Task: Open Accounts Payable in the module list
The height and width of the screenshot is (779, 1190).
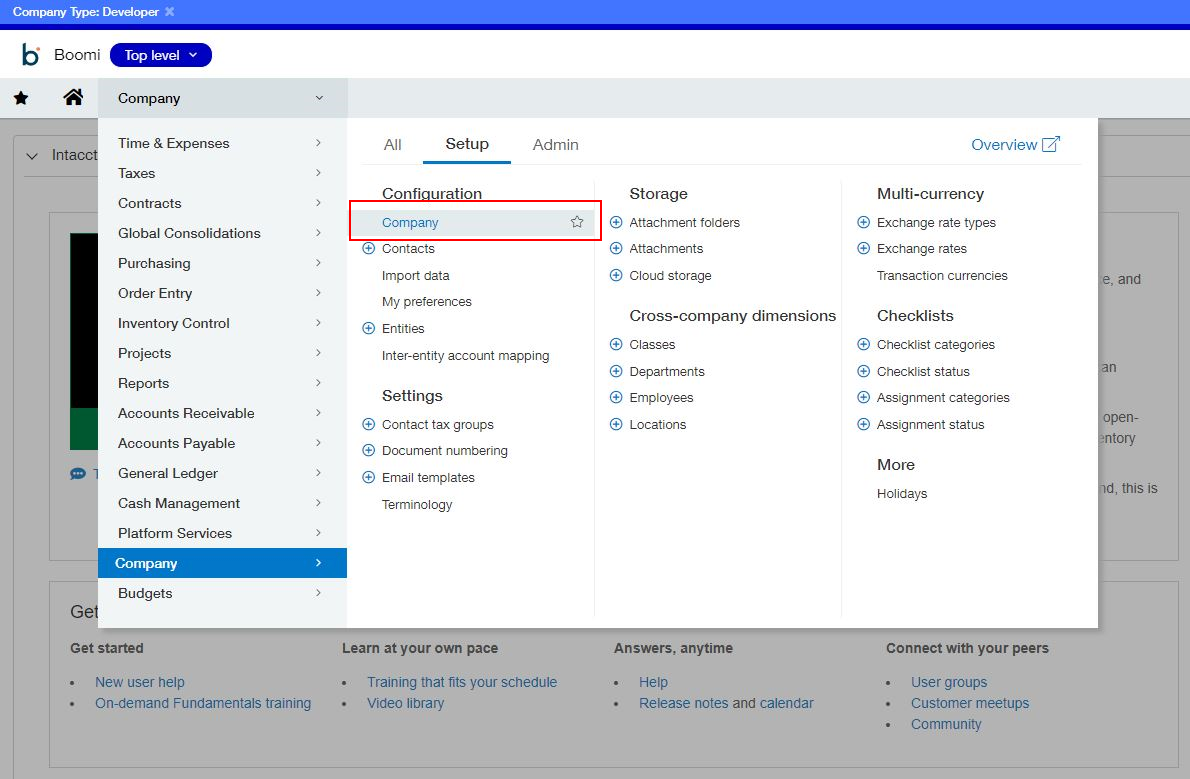Action: click(x=176, y=443)
